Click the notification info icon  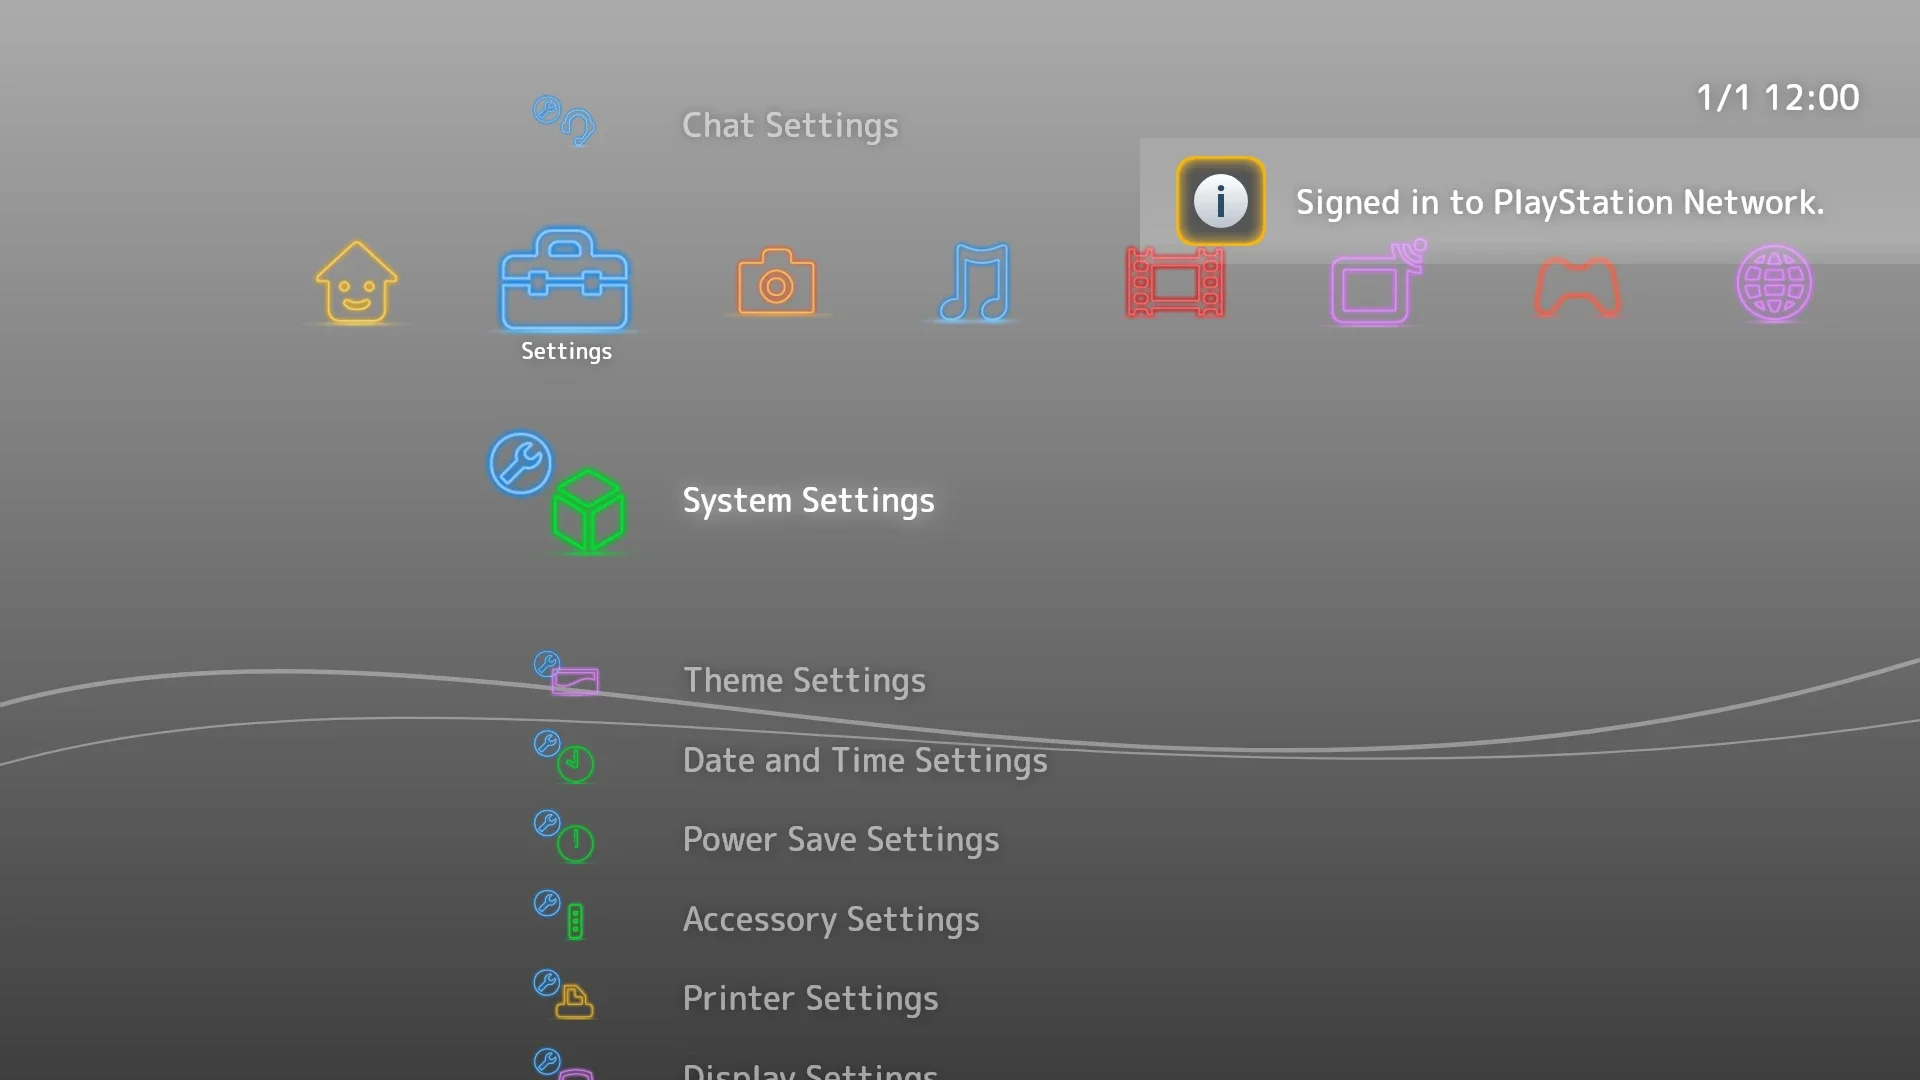1220,201
